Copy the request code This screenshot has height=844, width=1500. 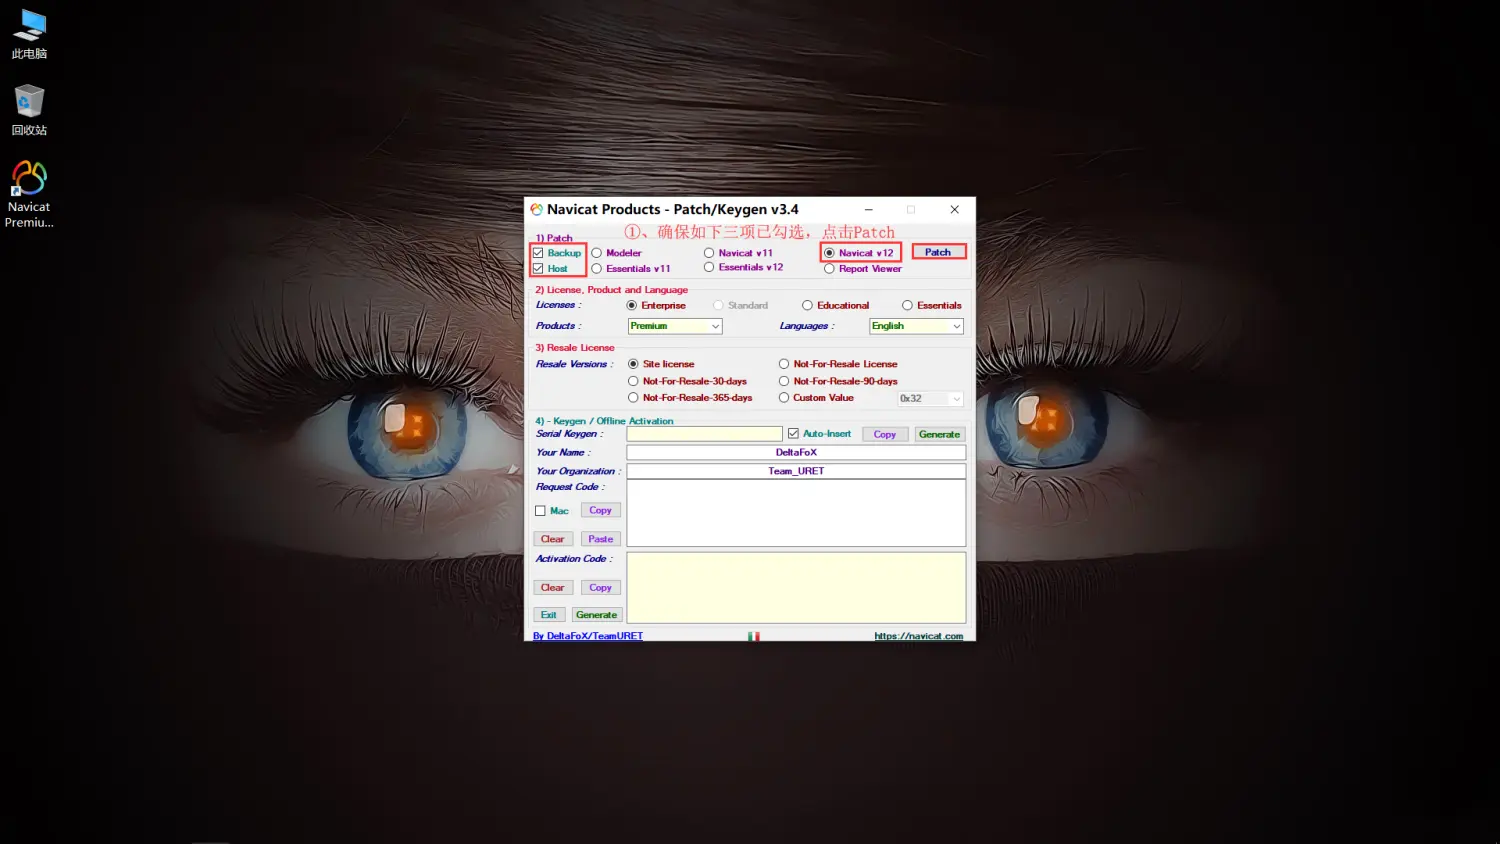click(x=600, y=510)
